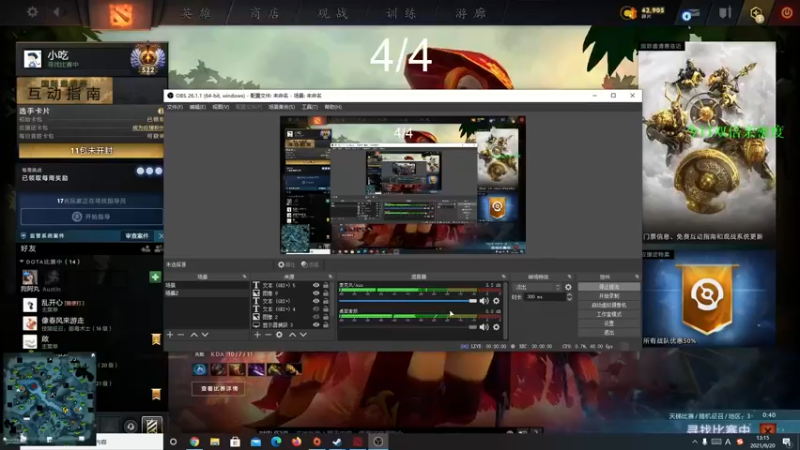The image size is (800, 450).
Task: Open OBS 帮助(H) menu
Action: tap(333, 107)
